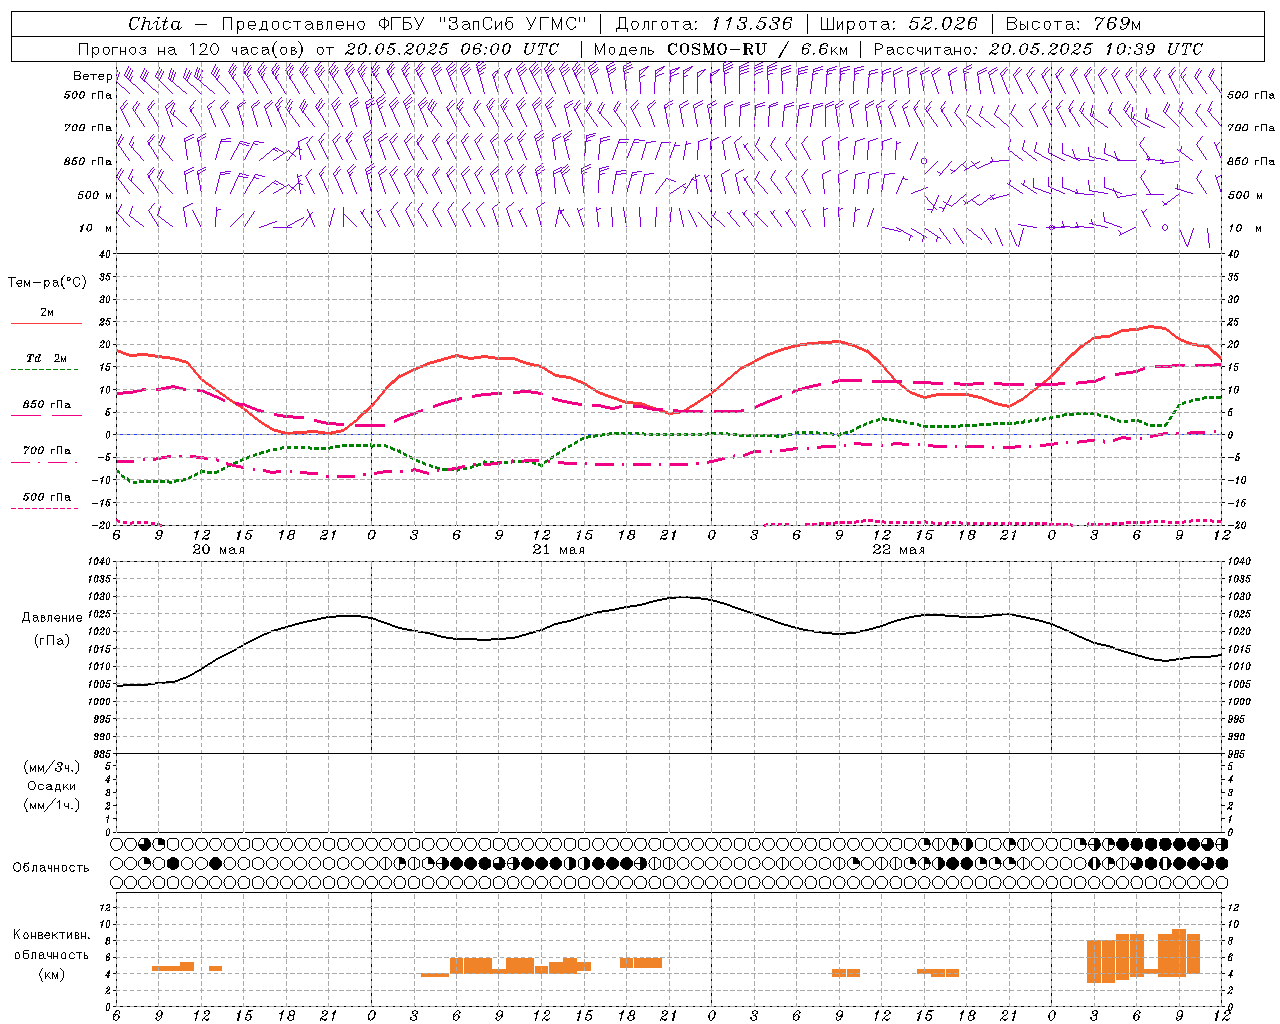This screenshot has height=1024, width=1280.
Task: Click the "500 гПа" temperature legend entry
Action: point(47,496)
